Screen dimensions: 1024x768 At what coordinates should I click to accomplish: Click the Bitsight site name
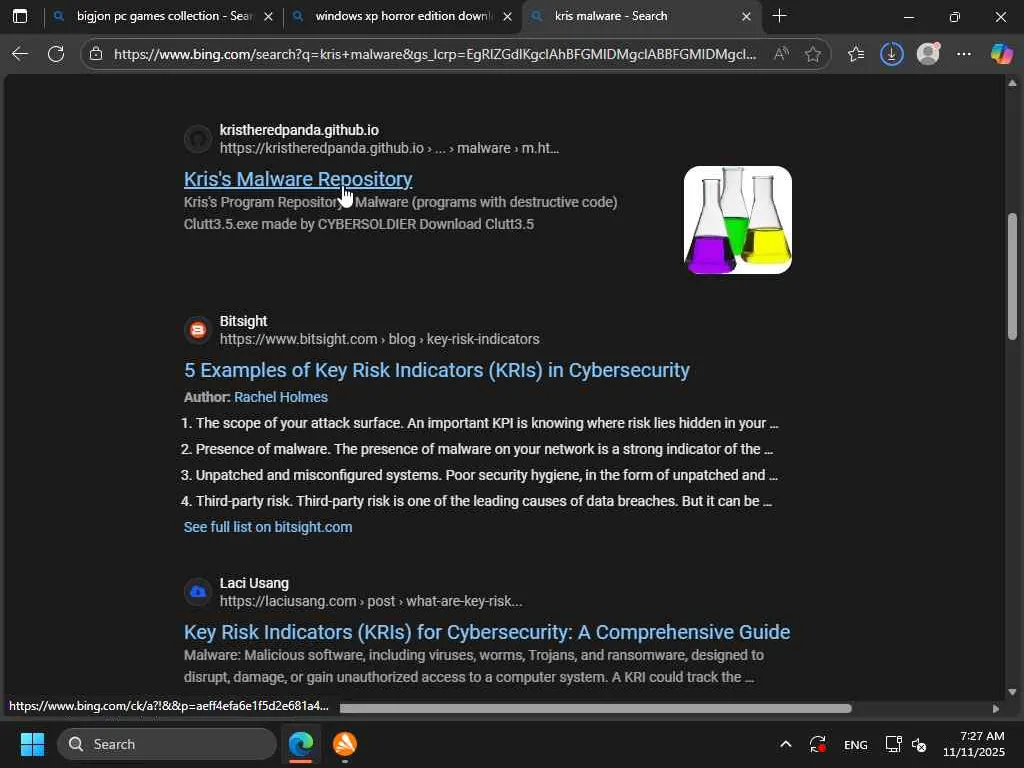pos(244,321)
